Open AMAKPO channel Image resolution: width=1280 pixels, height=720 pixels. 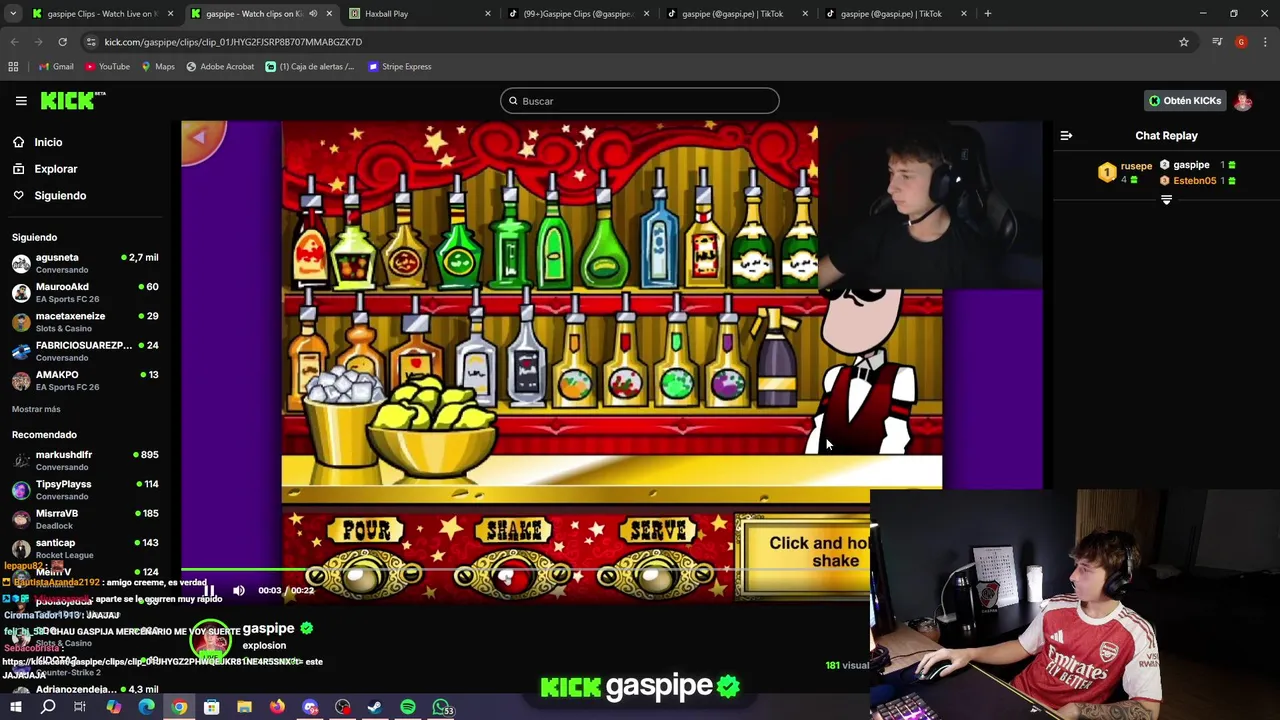85,380
